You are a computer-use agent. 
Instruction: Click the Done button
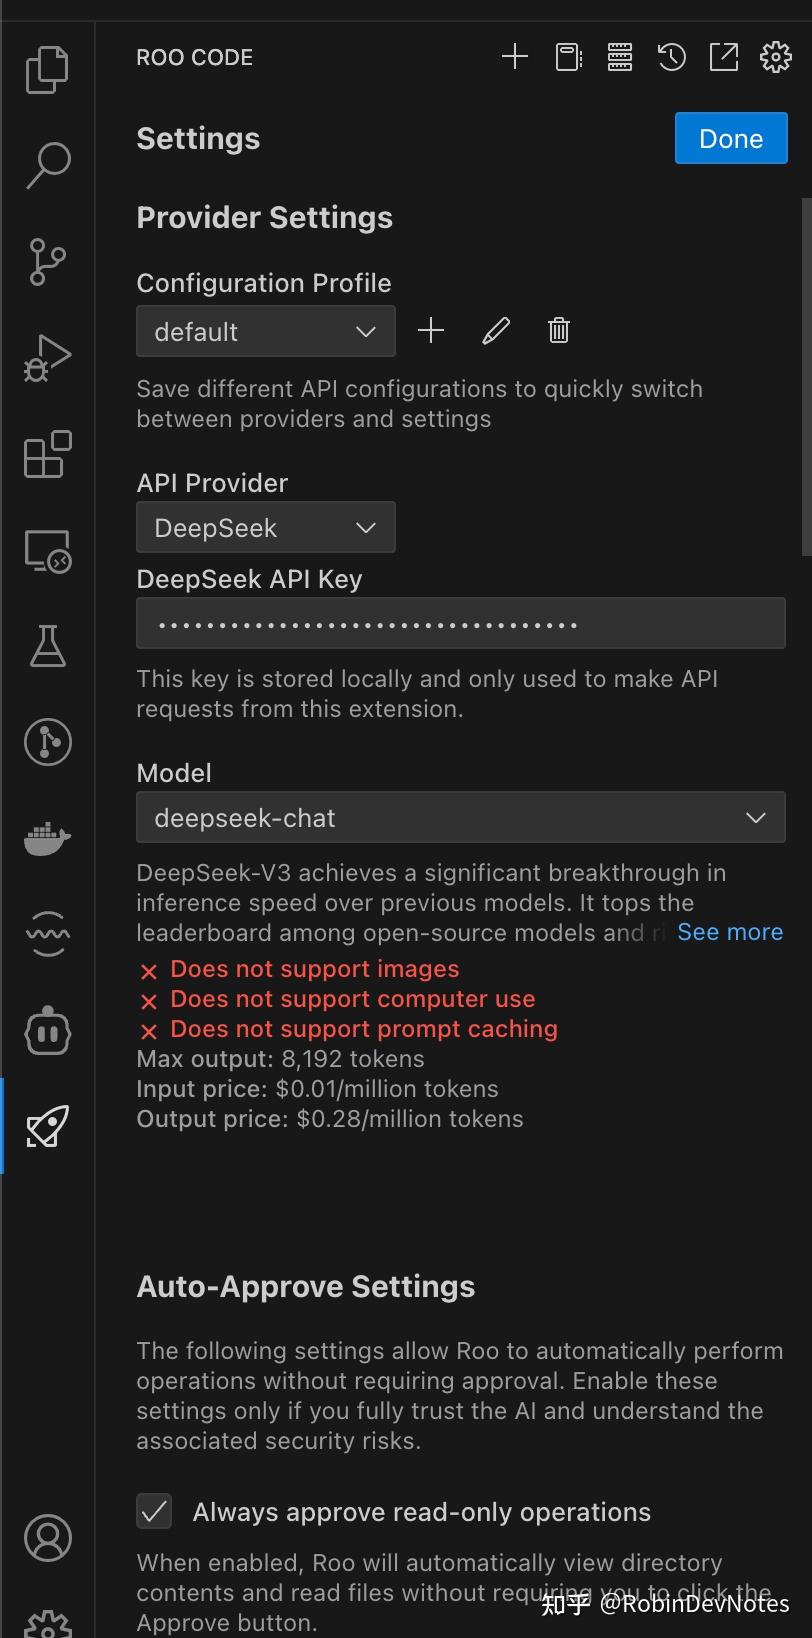731,138
